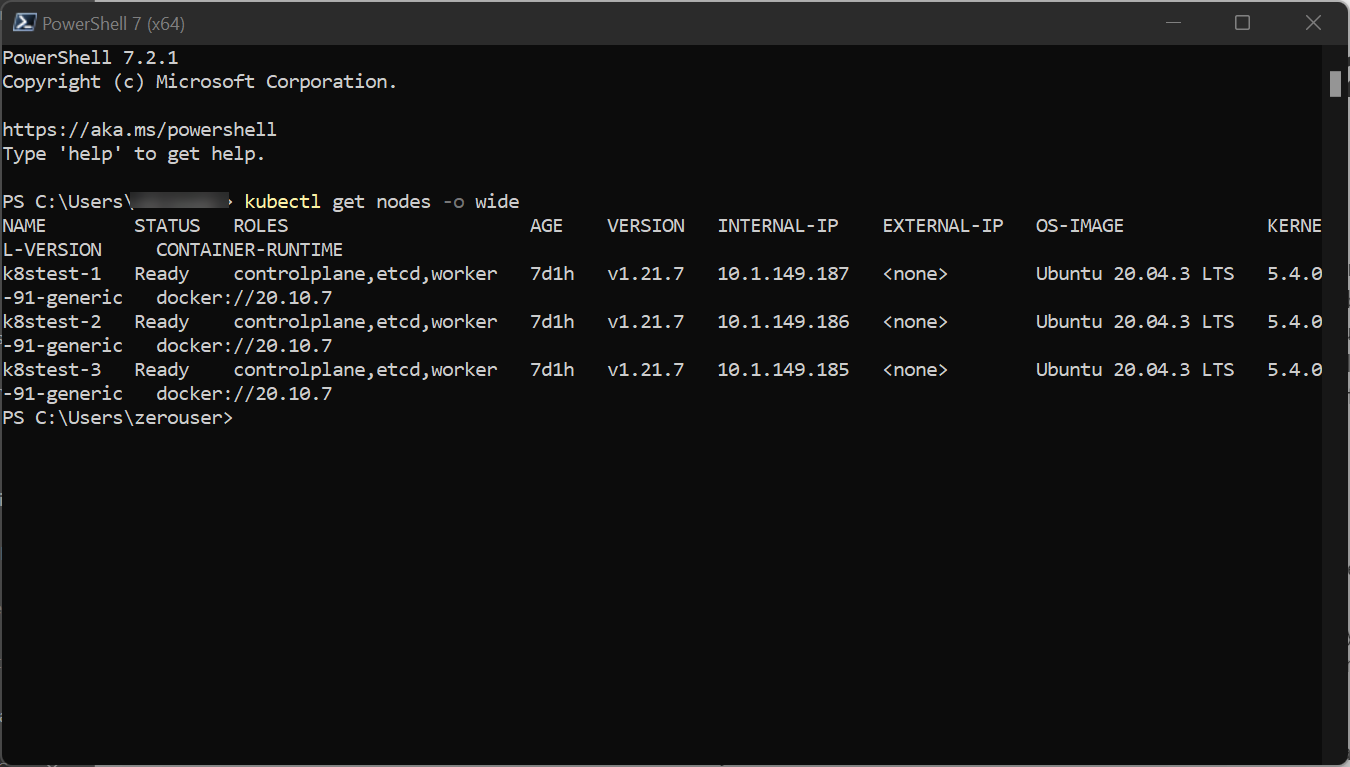The image size is (1350, 767).
Task: Click the ROLES column header
Action: [260, 226]
